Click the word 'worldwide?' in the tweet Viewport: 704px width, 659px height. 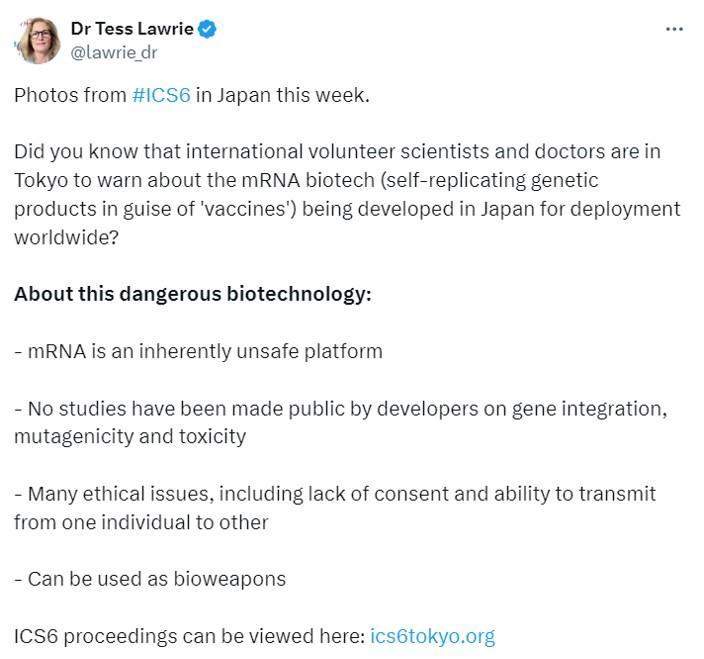click(57, 238)
